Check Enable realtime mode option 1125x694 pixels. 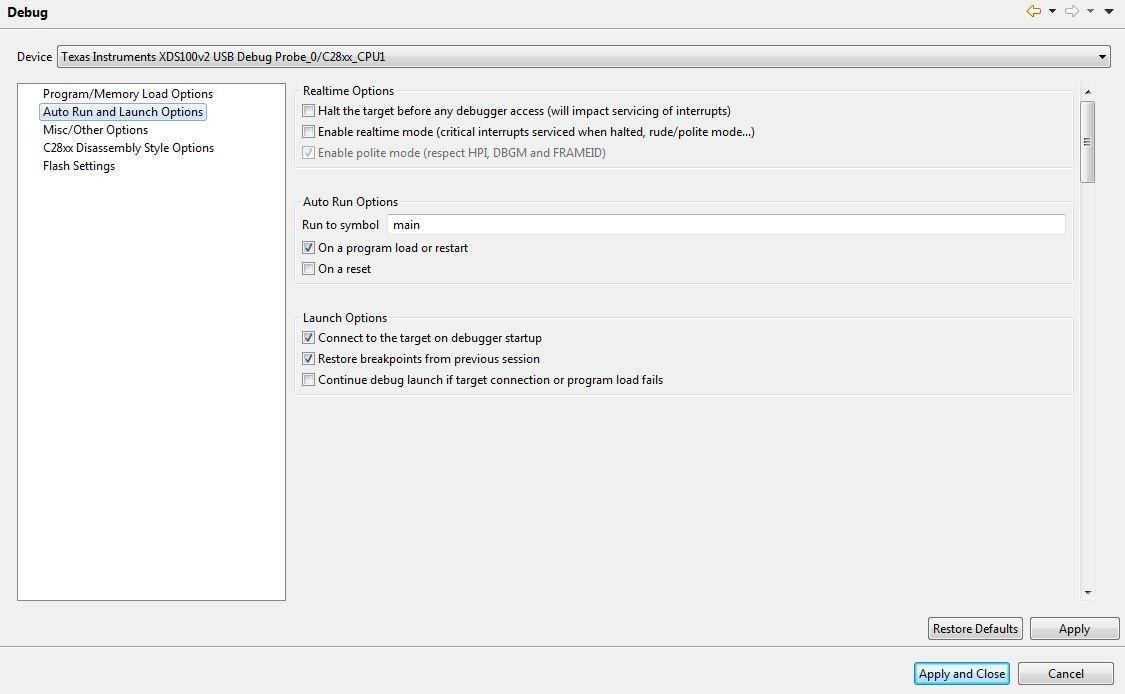309,131
